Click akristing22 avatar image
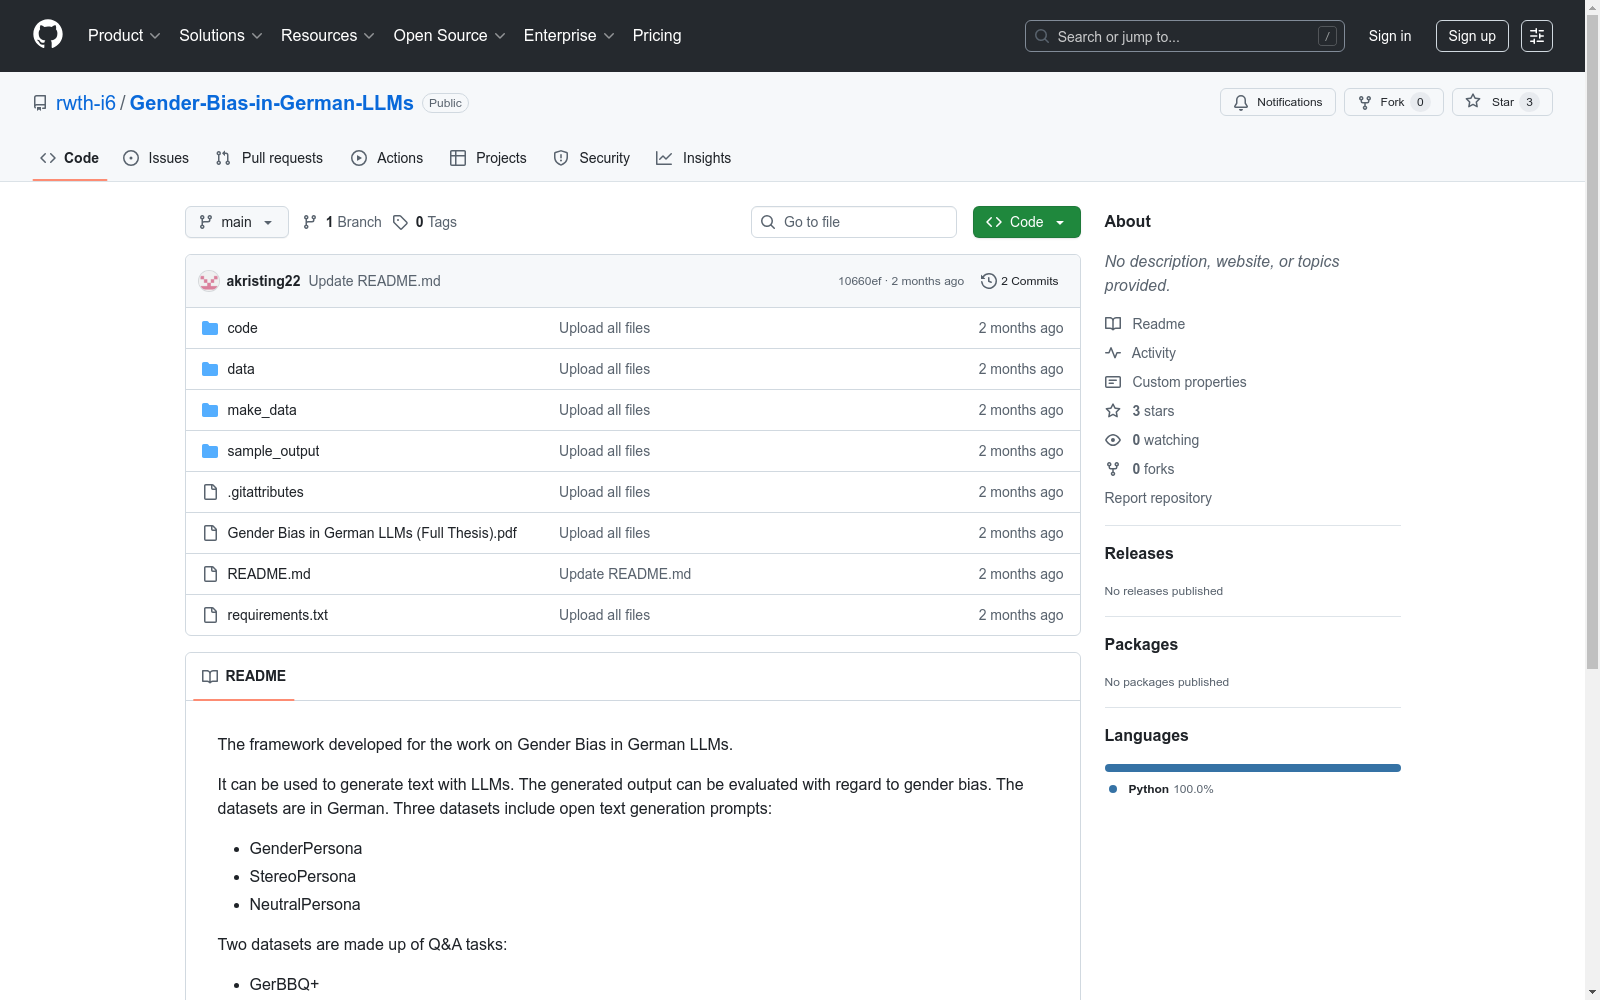Image resolution: width=1600 pixels, height=1000 pixels. pyautogui.click(x=209, y=281)
